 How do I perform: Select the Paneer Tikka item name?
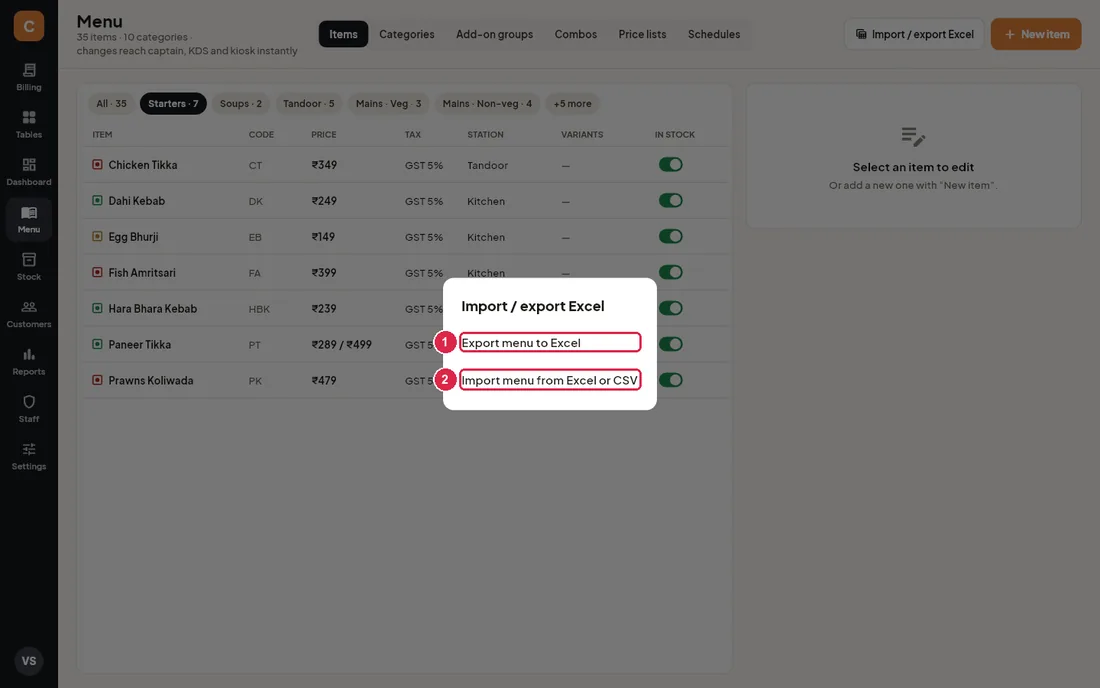(x=140, y=344)
